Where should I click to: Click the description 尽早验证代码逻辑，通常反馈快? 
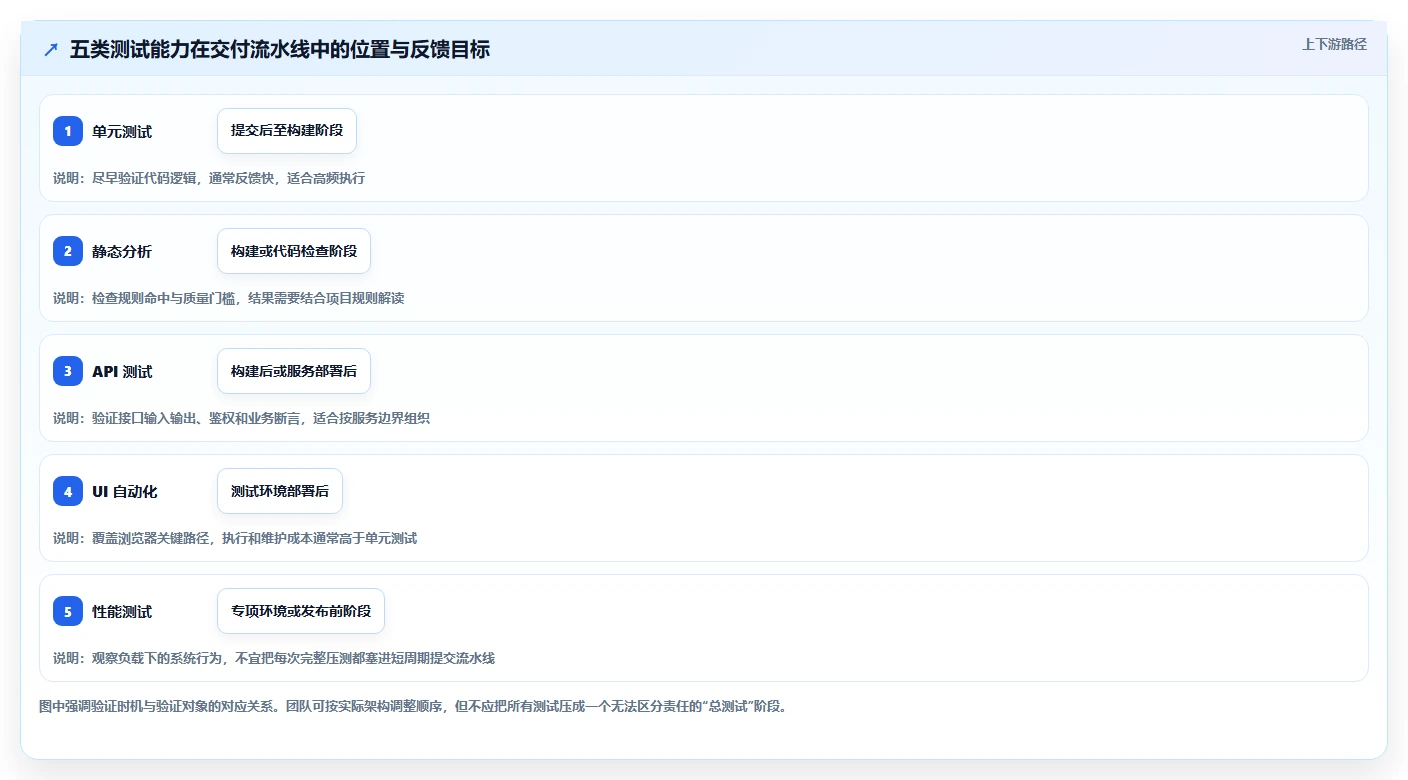click(209, 178)
